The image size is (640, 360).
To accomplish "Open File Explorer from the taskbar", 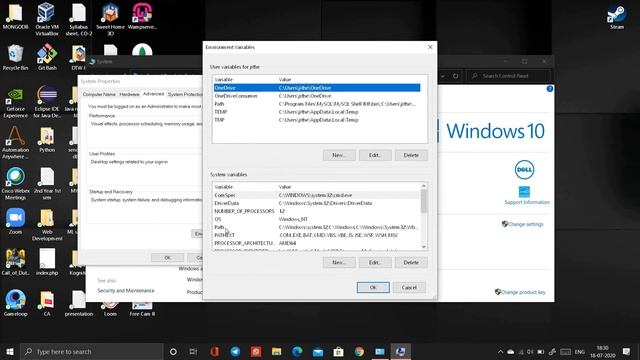I will coord(276,351).
